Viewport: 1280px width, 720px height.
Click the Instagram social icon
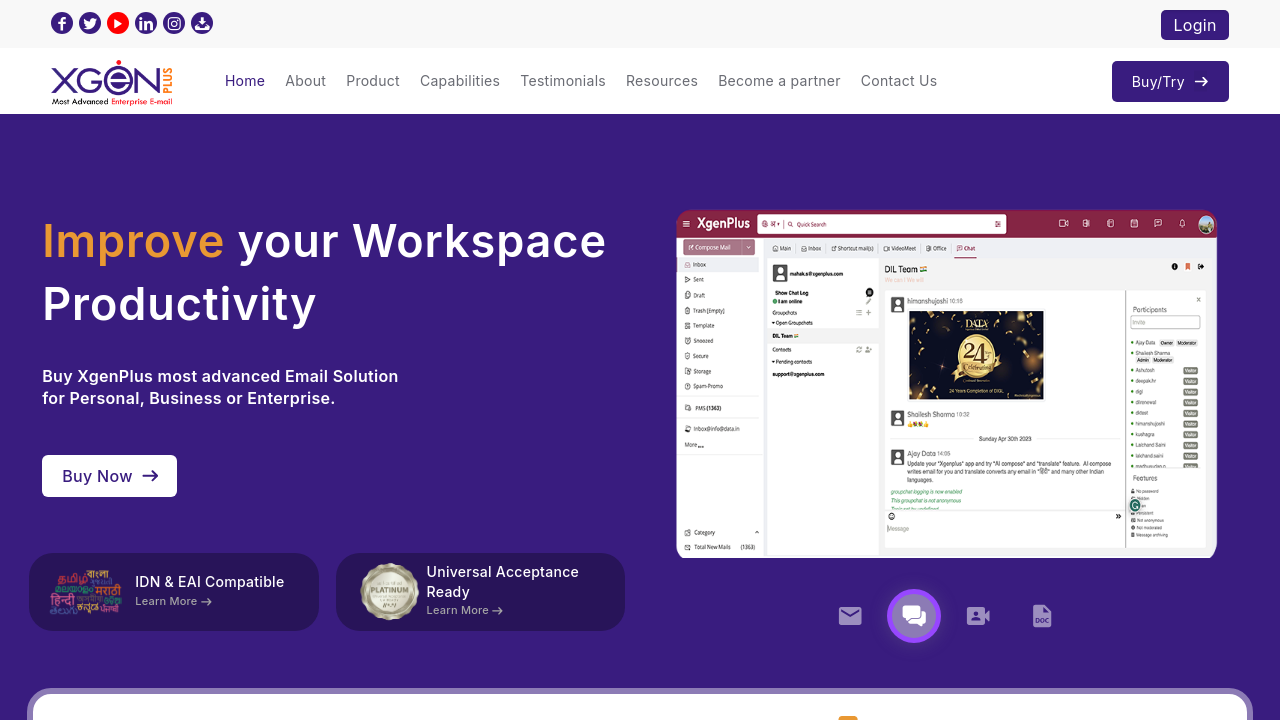[x=174, y=23]
